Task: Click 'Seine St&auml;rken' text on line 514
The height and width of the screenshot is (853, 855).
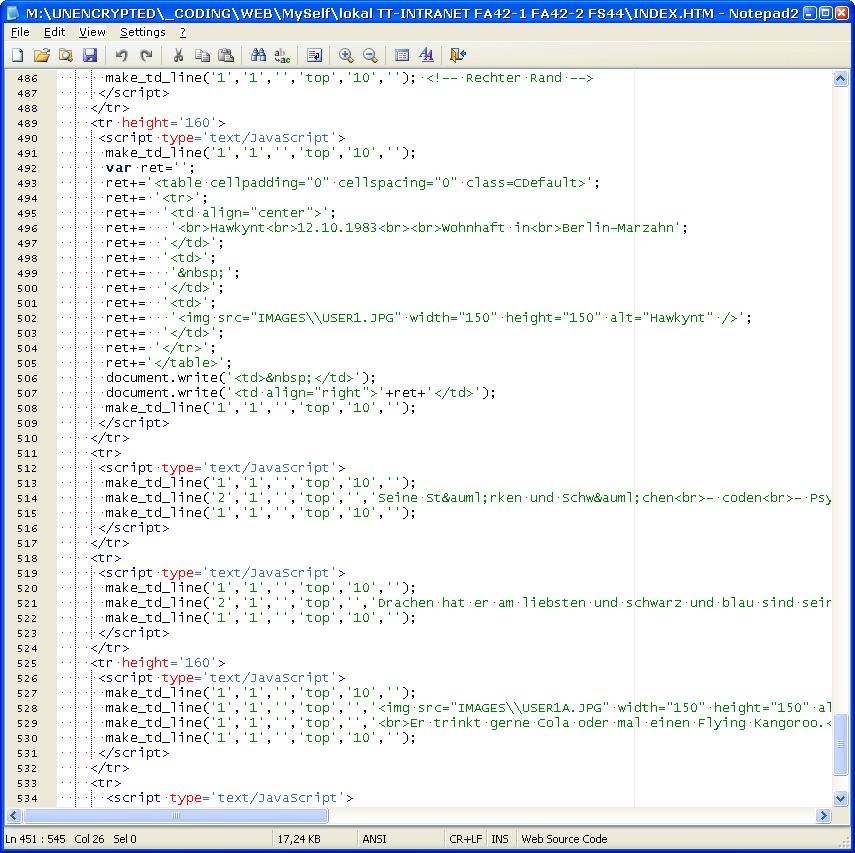Action: click(x=450, y=498)
